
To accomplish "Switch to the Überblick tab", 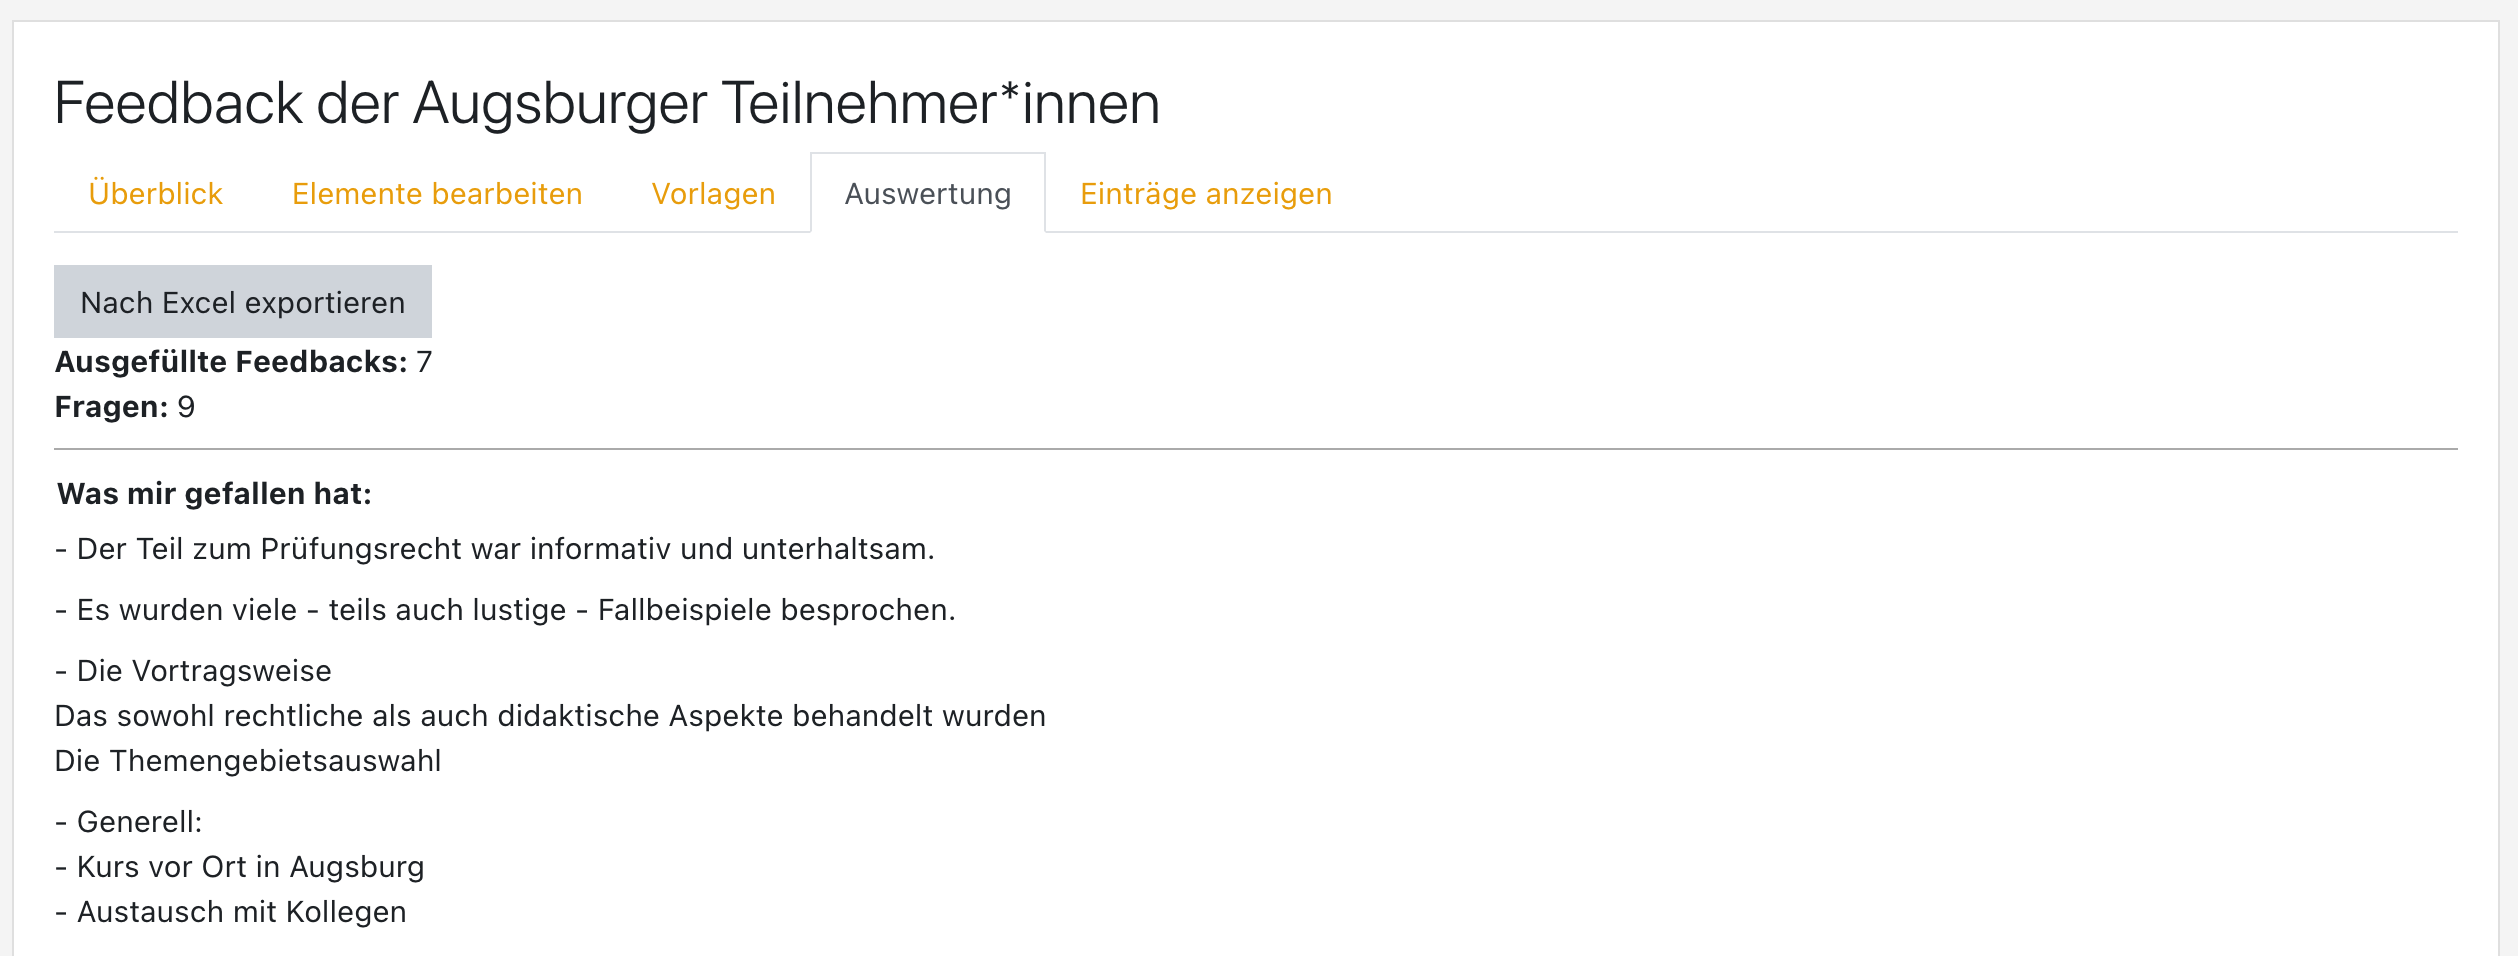I will pos(155,193).
